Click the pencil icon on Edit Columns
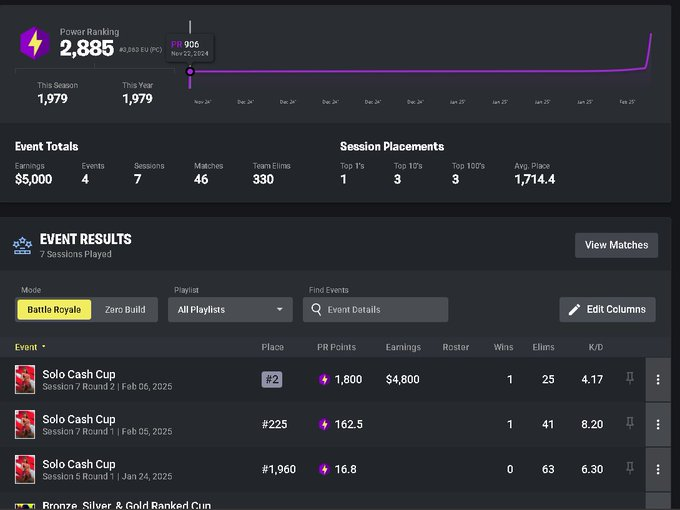This screenshot has height=510, width=680. pyautogui.click(x=574, y=309)
